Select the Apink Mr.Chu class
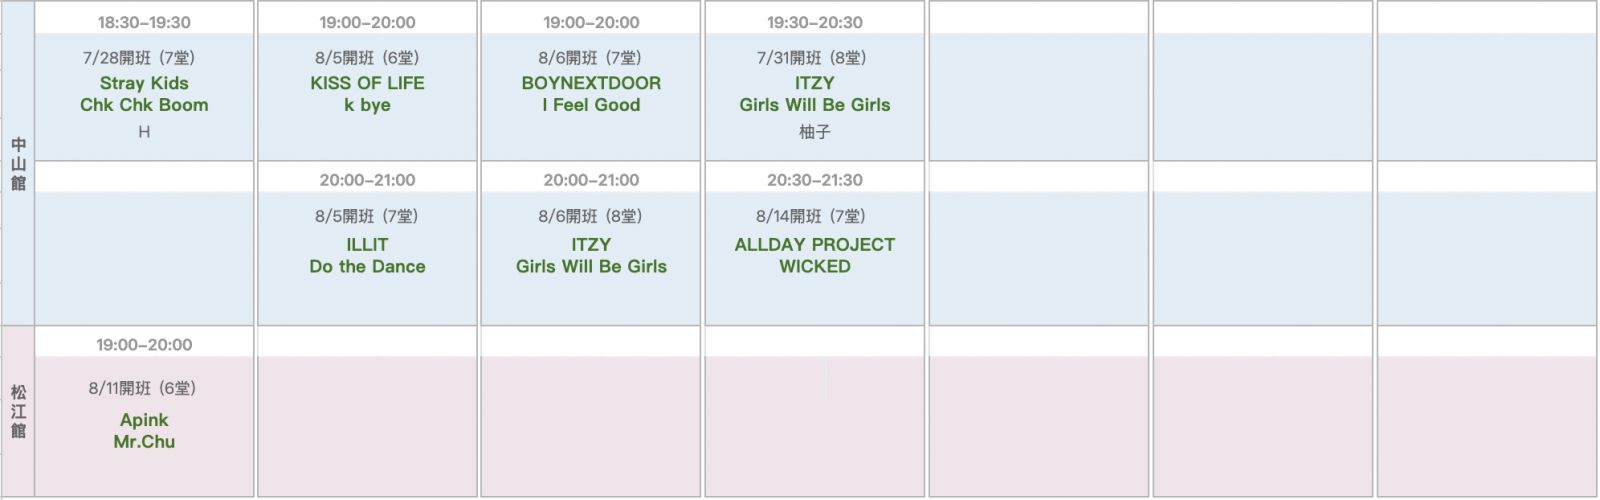Screen dimensions: 1600x500 [144, 431]
